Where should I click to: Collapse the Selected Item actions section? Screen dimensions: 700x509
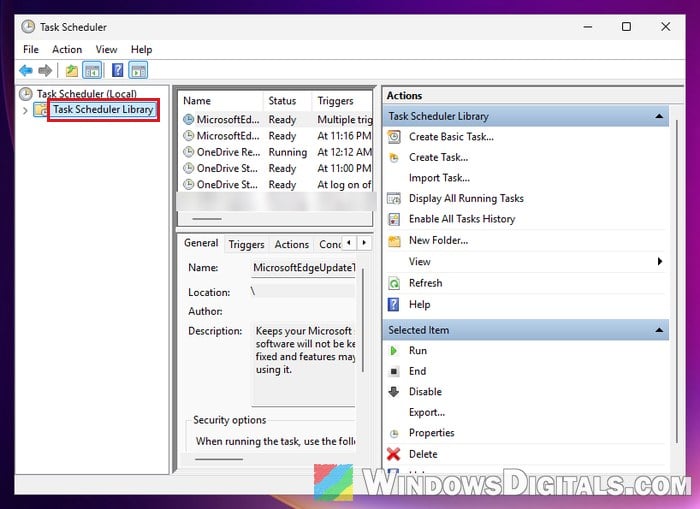click(x=659, y=330)
